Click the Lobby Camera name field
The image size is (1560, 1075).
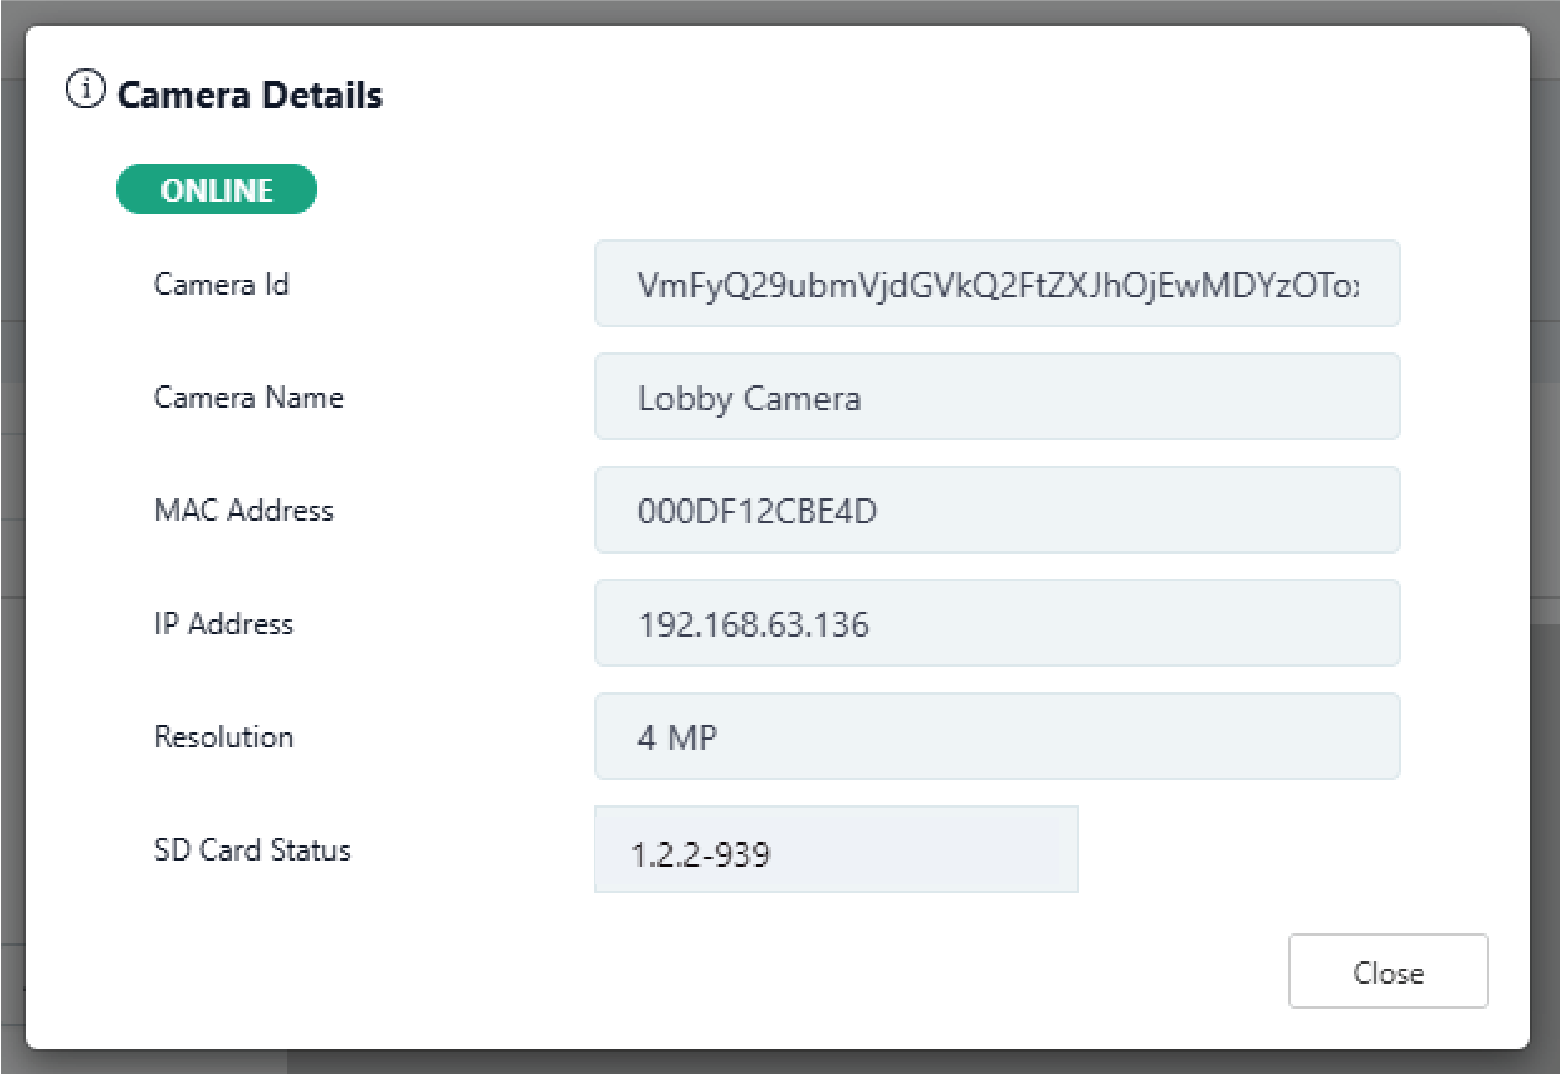tap(996, 397)
